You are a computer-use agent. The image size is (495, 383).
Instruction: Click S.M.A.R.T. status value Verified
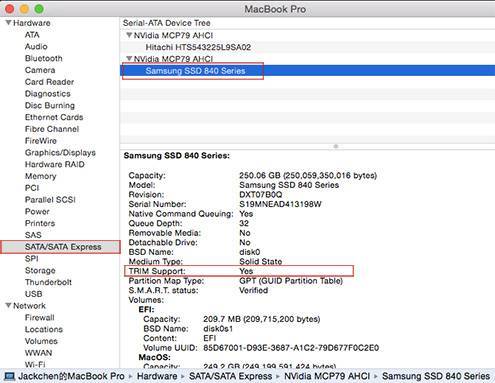pyautogui.click(x=253, y=290)
